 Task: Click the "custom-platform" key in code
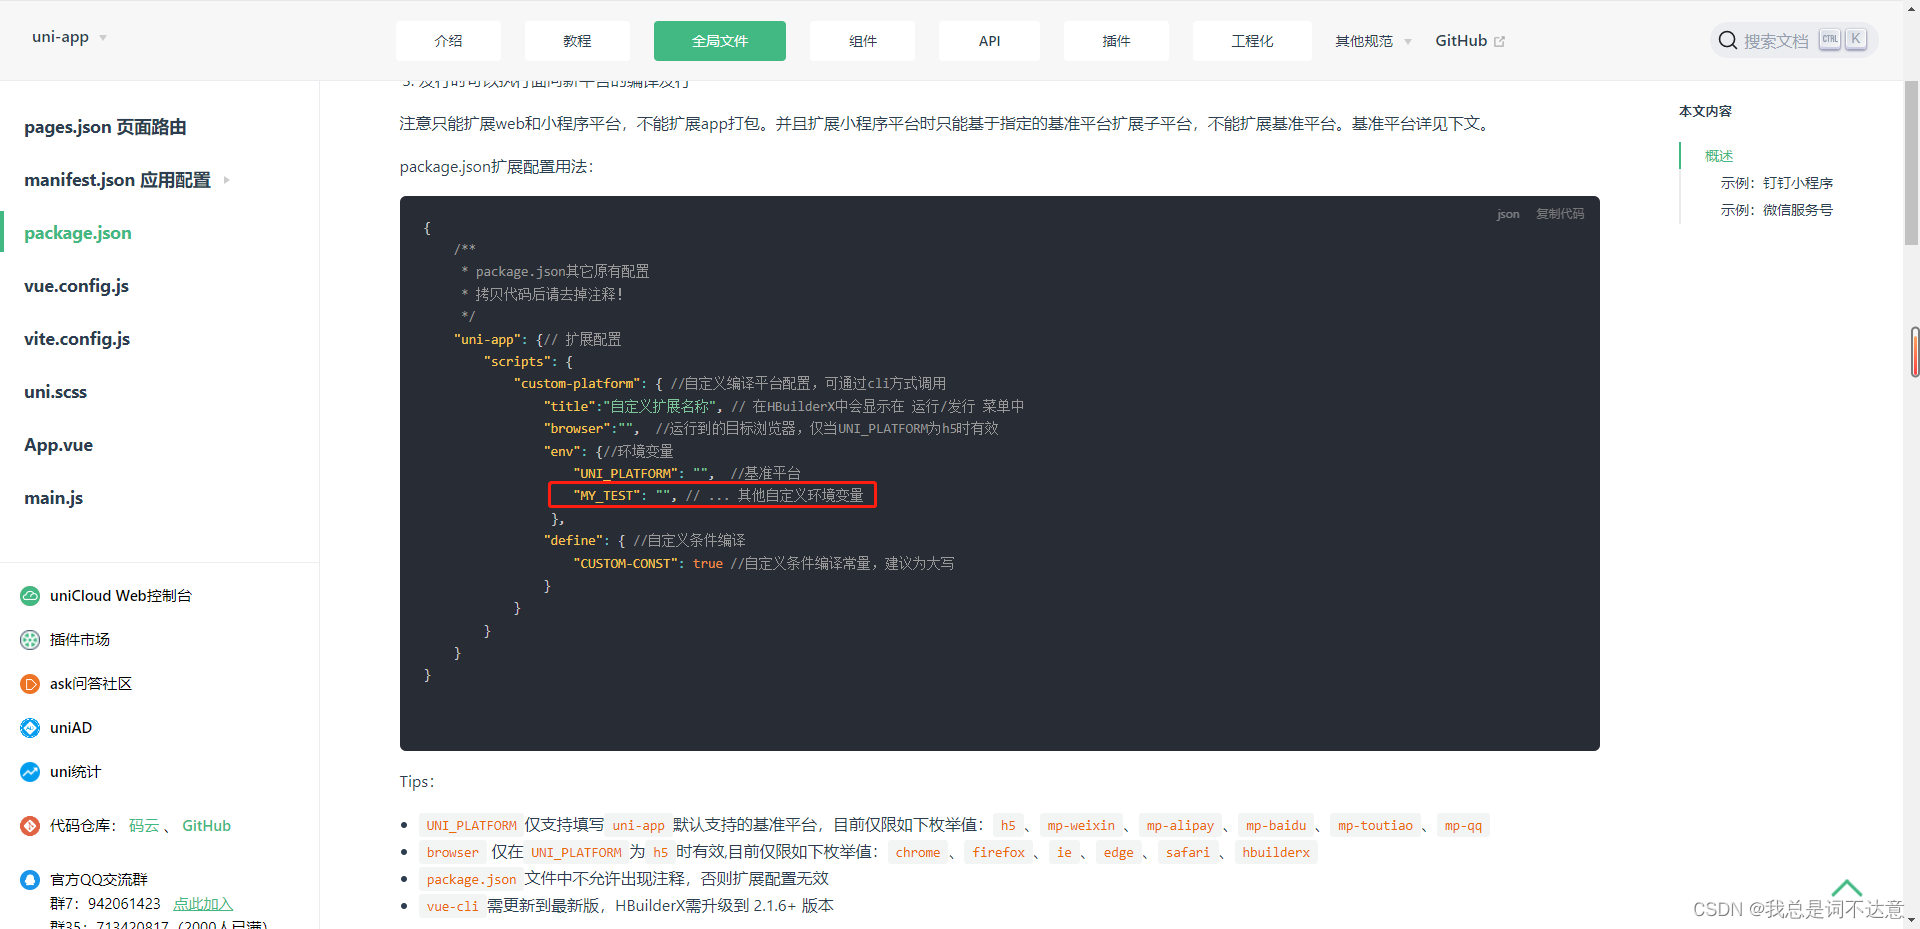point(577,384)
